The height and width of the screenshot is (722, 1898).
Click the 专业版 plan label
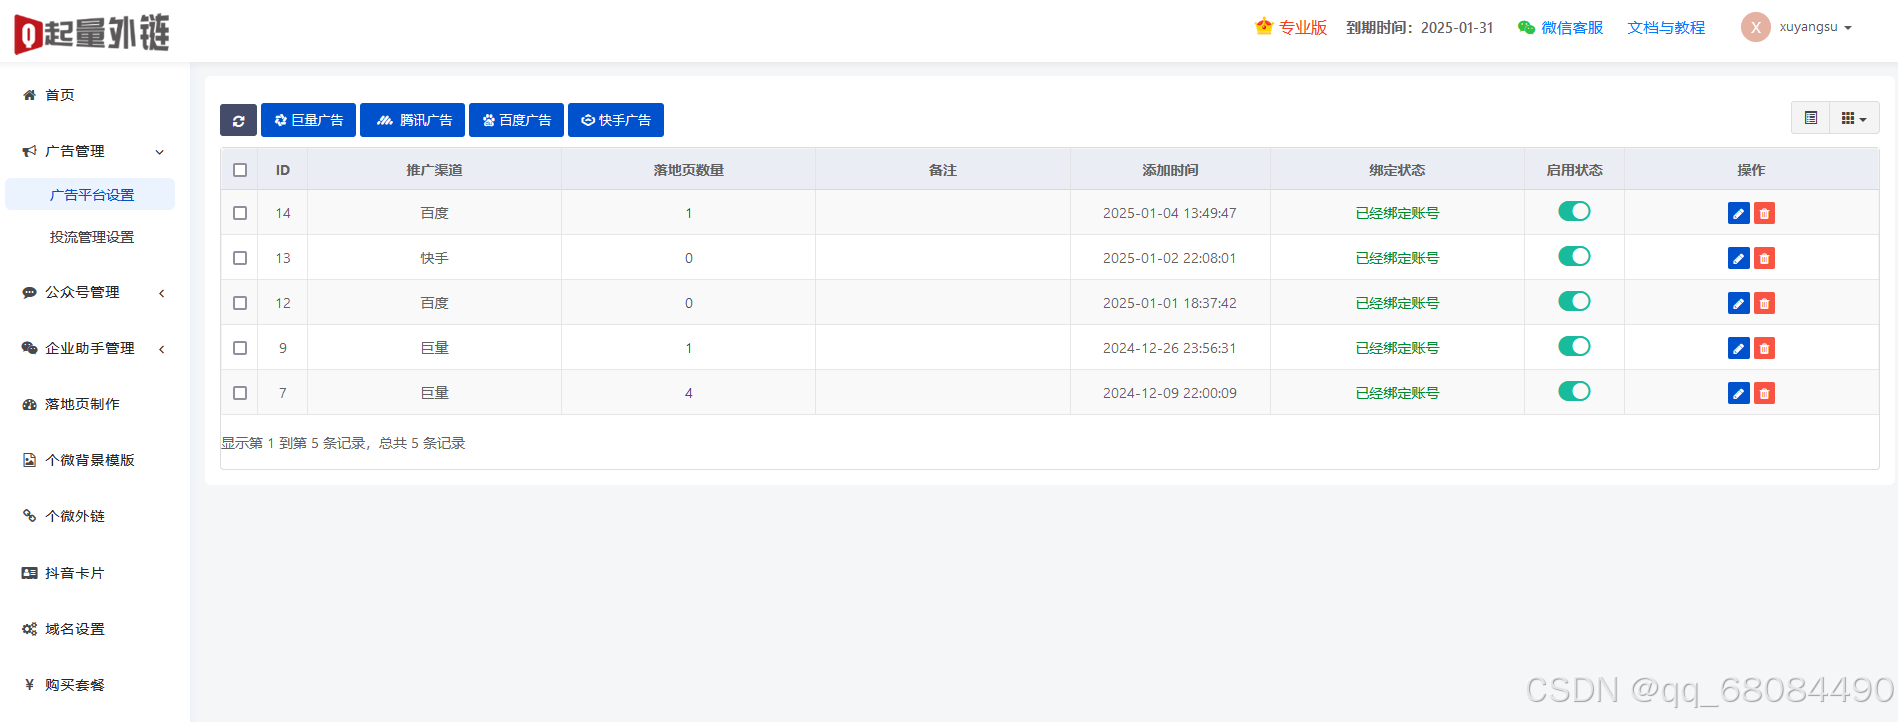[x=1291, y=28]
